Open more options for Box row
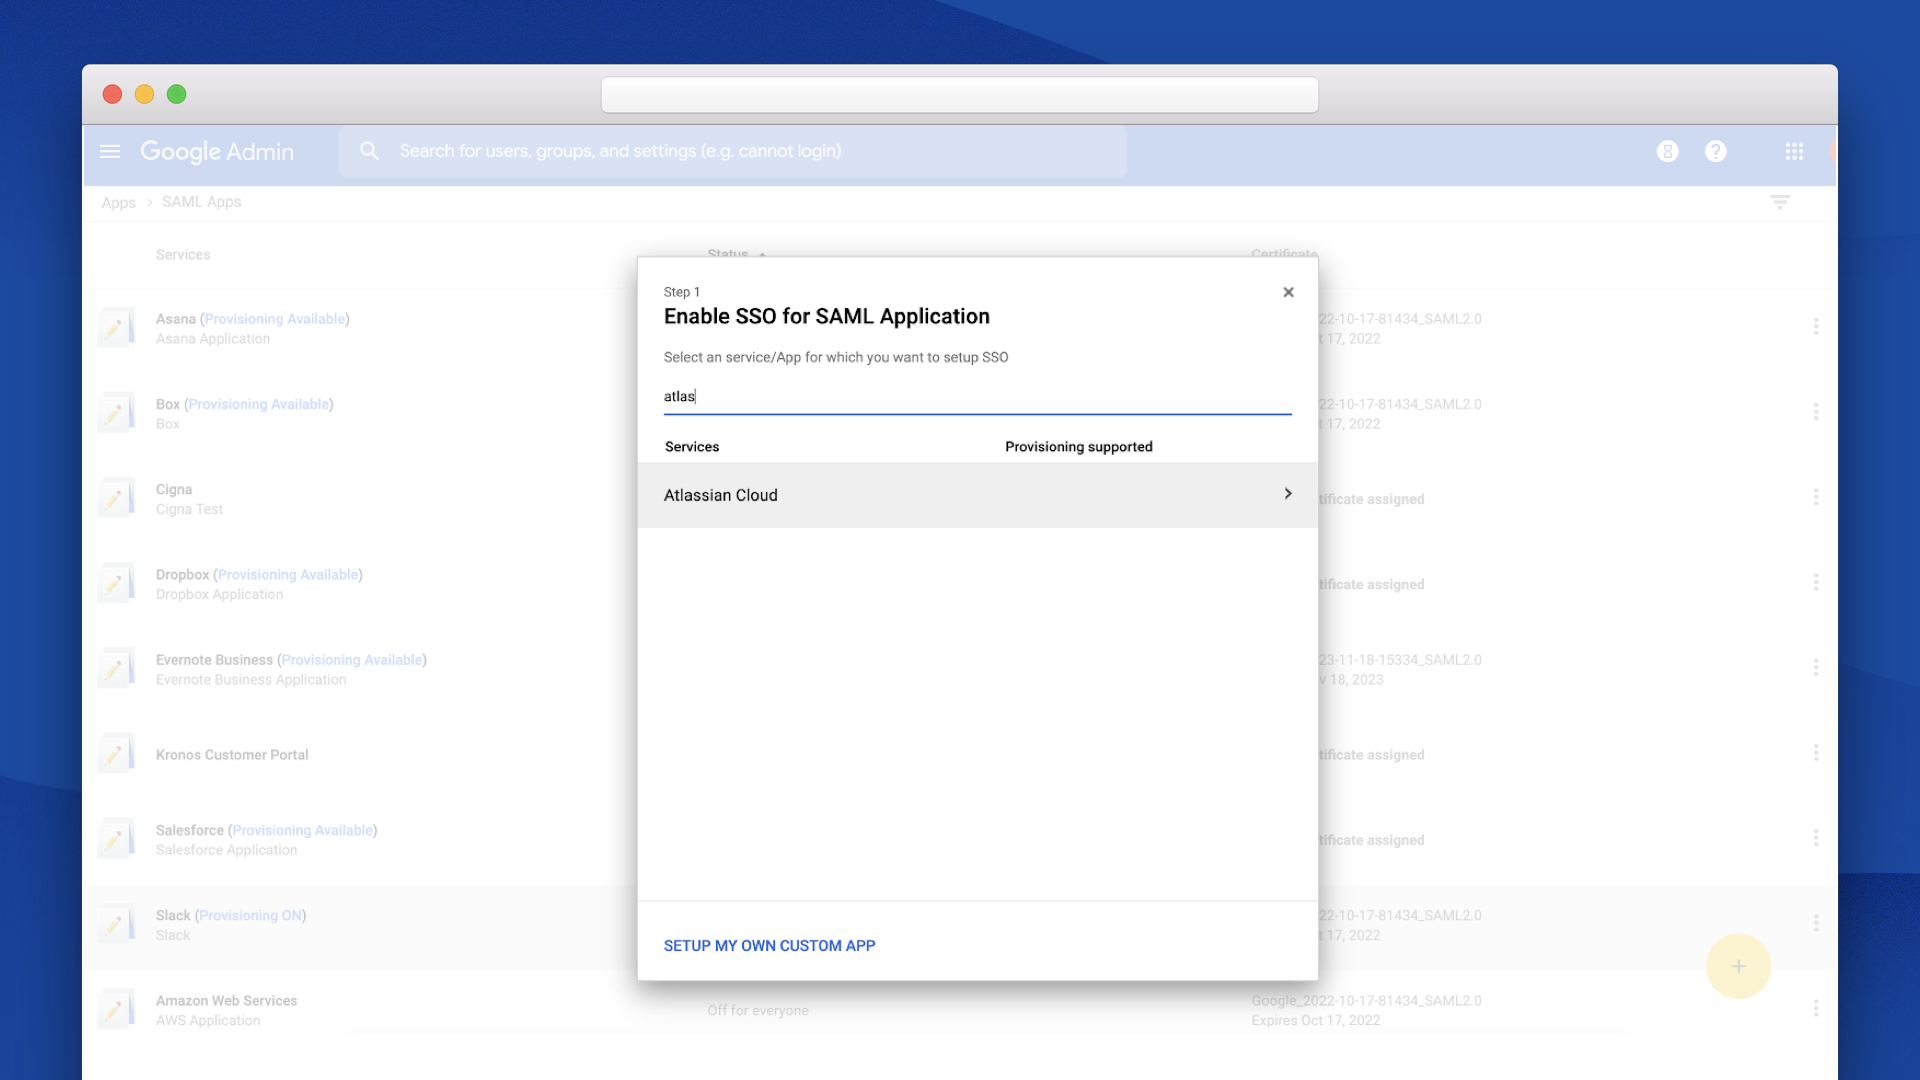This screenshot has height=1080, width=1920. click(1816, 412)
